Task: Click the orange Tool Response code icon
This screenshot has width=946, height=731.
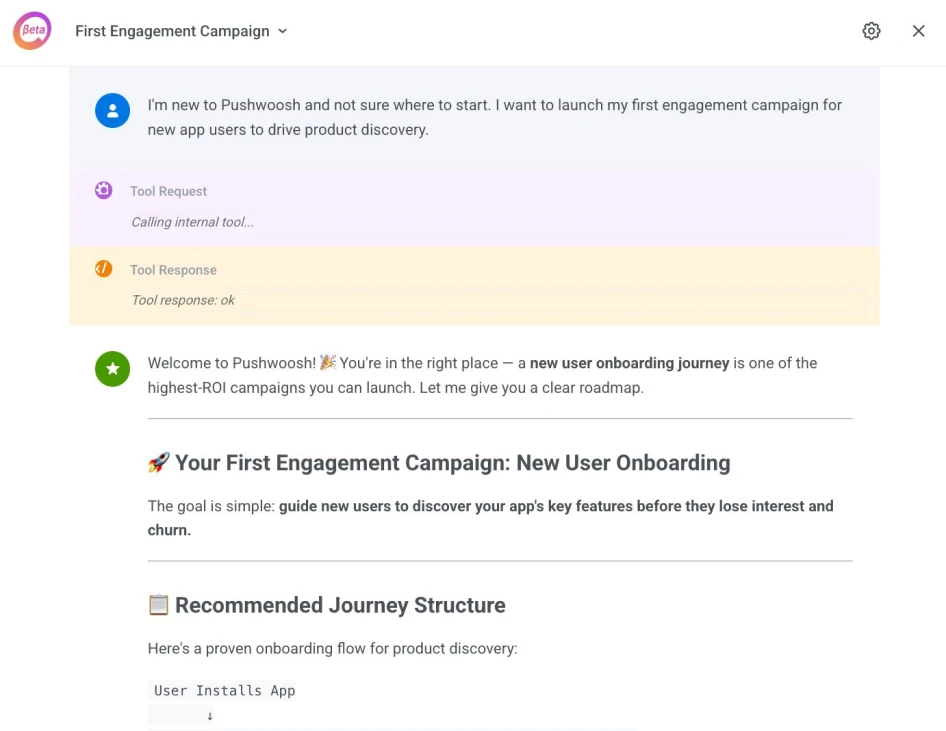Action: [x=104, y=268]
